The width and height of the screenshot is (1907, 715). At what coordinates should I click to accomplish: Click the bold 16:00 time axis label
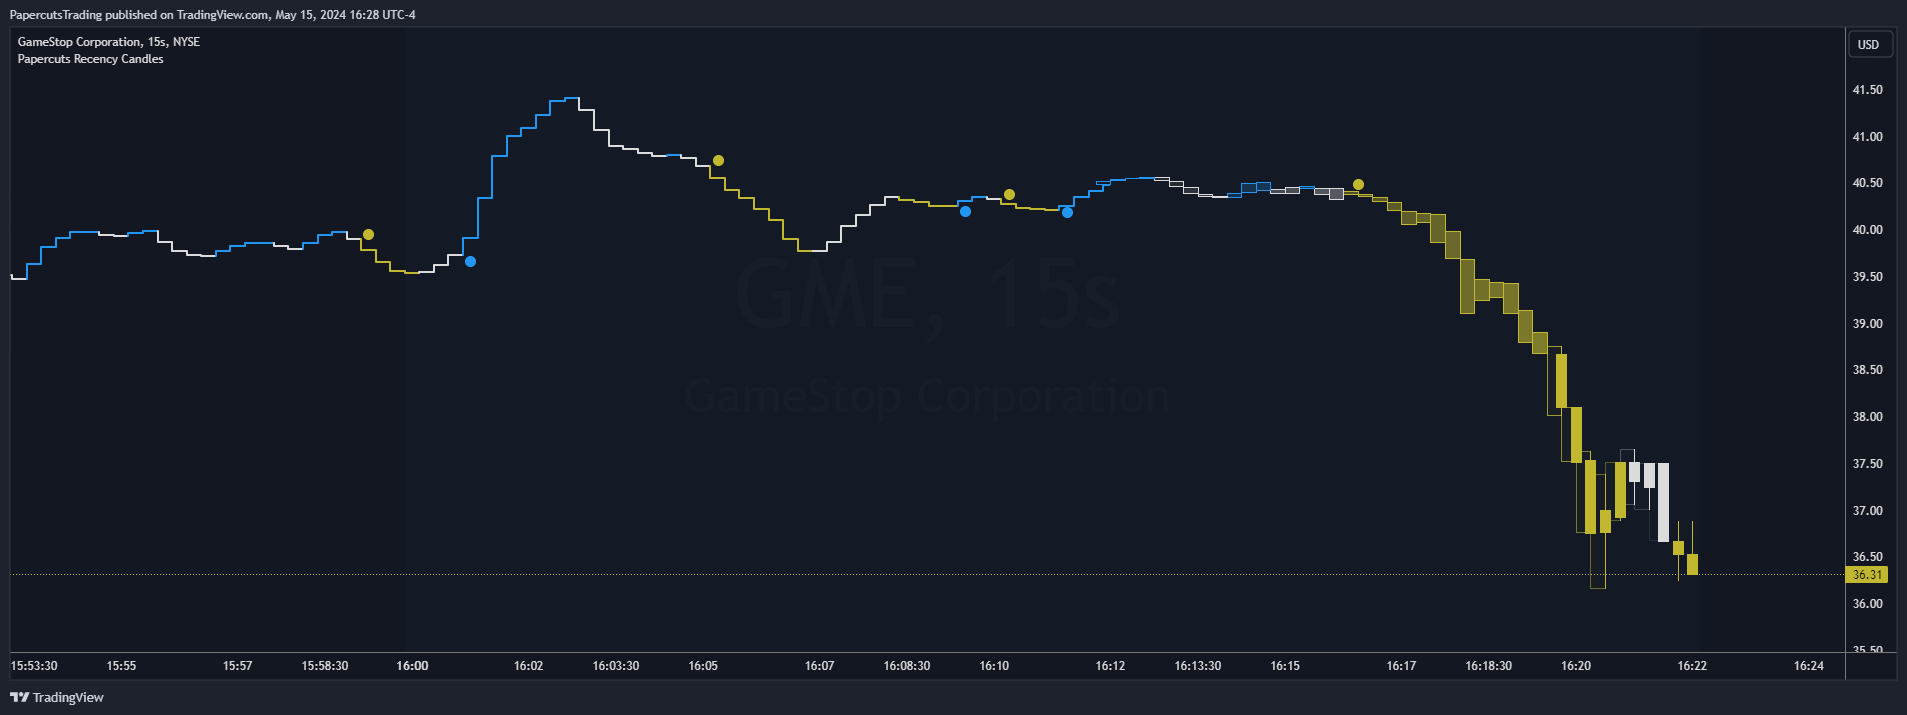click(x=412, y=666)
